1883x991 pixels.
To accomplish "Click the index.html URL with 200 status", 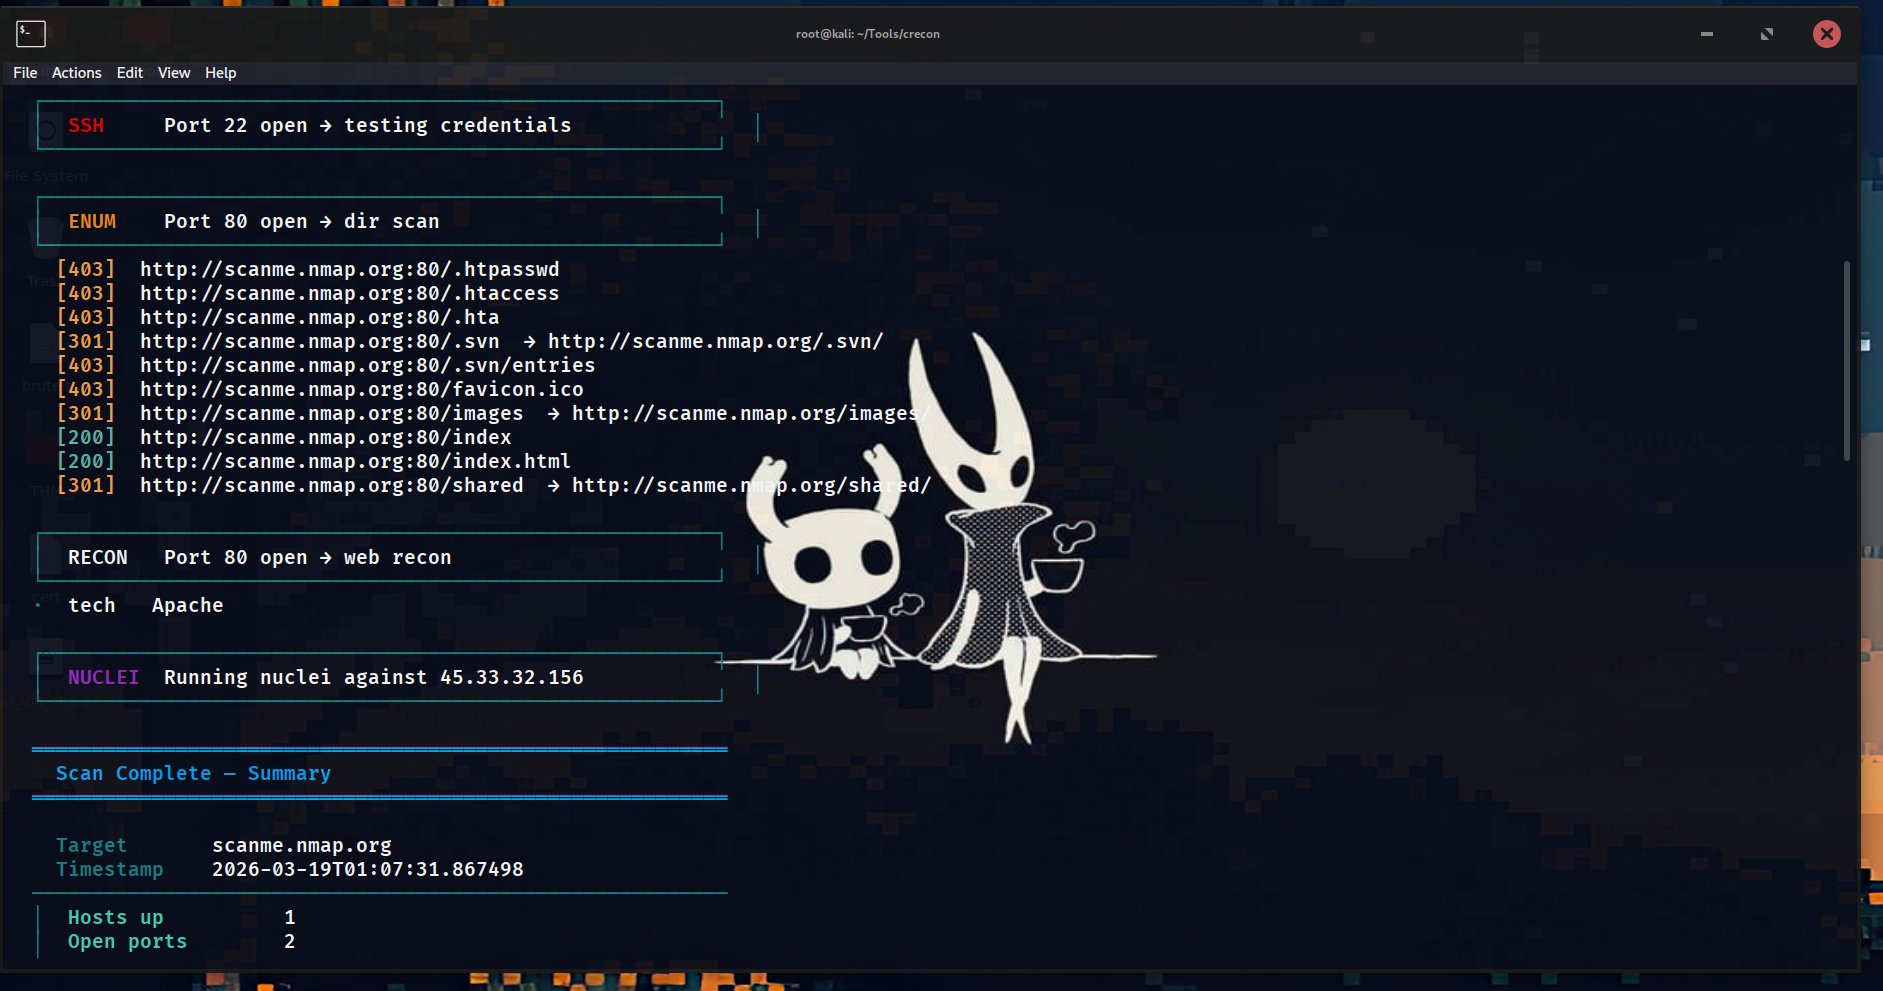I will 356,461.
